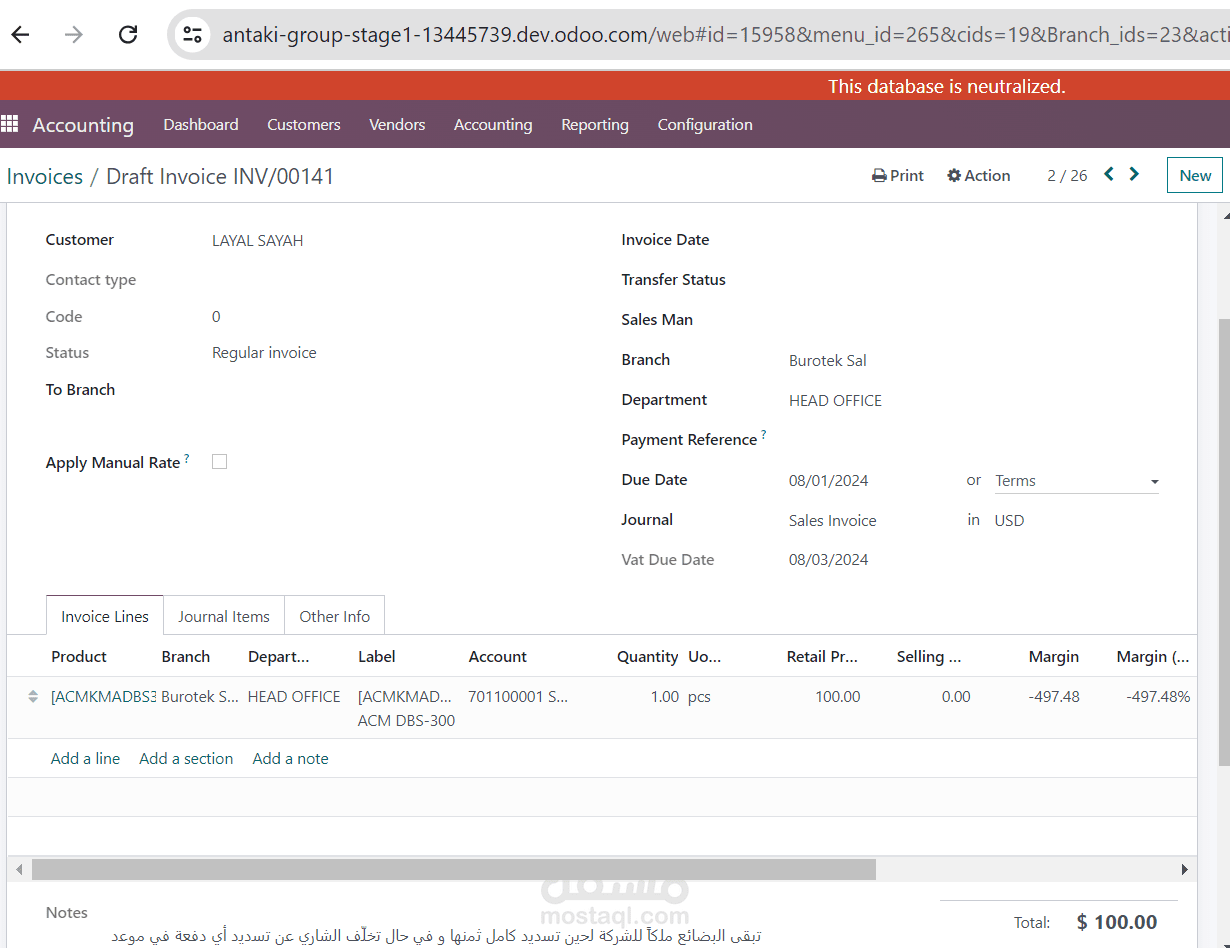Click the pcs unit of measure cell

pos(699,696)
